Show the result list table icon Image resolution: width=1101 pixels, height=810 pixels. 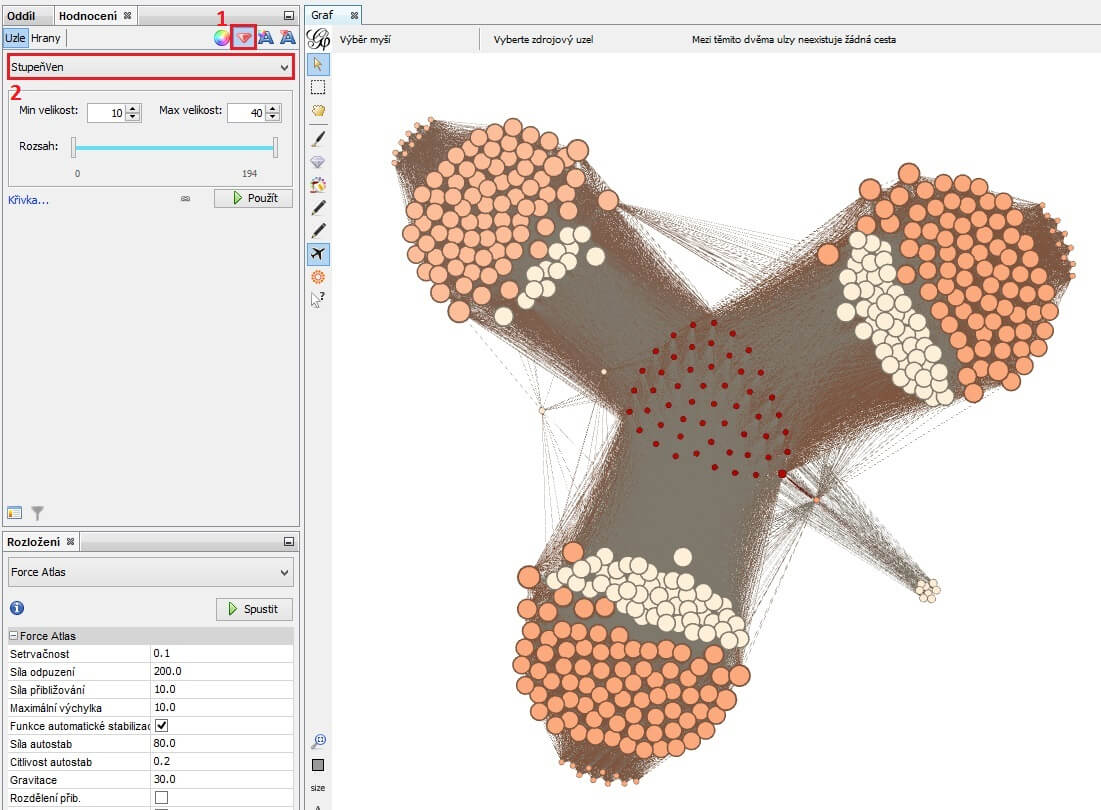(x=14, y=513)
